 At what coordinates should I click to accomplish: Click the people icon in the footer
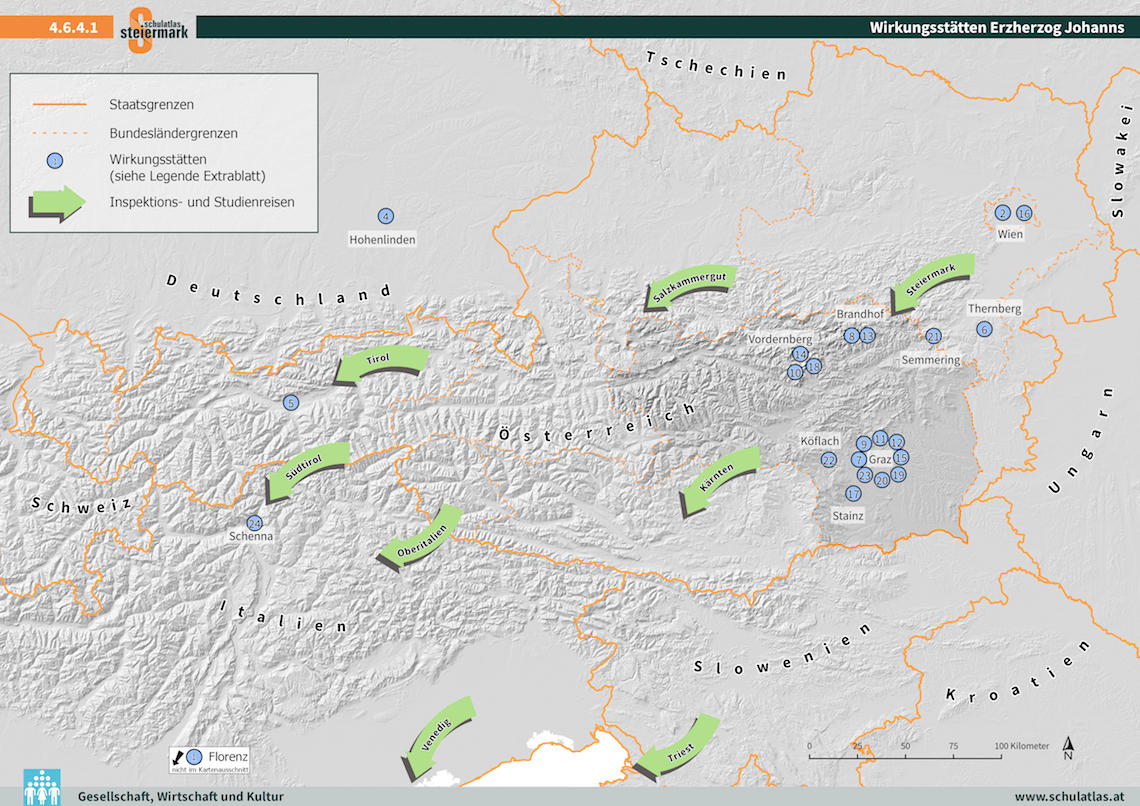click(x=41, y=786)
